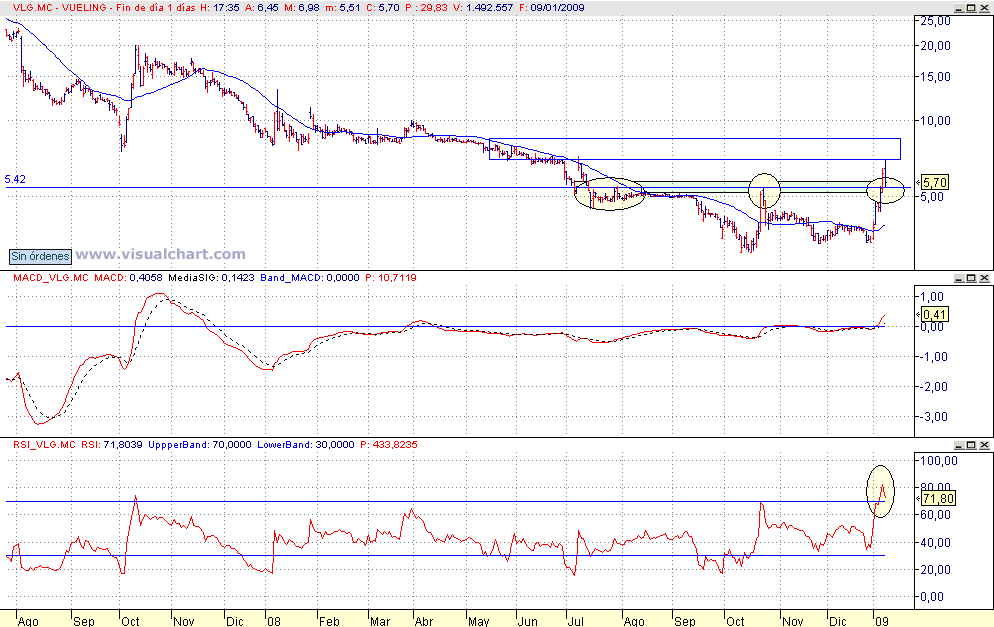Click the 'Jul' month marker on time axis

coord(576,621)
